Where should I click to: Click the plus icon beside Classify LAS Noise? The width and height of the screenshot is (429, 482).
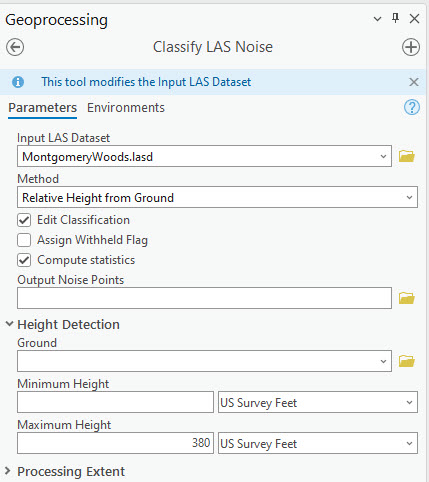[x=411, y=47]
